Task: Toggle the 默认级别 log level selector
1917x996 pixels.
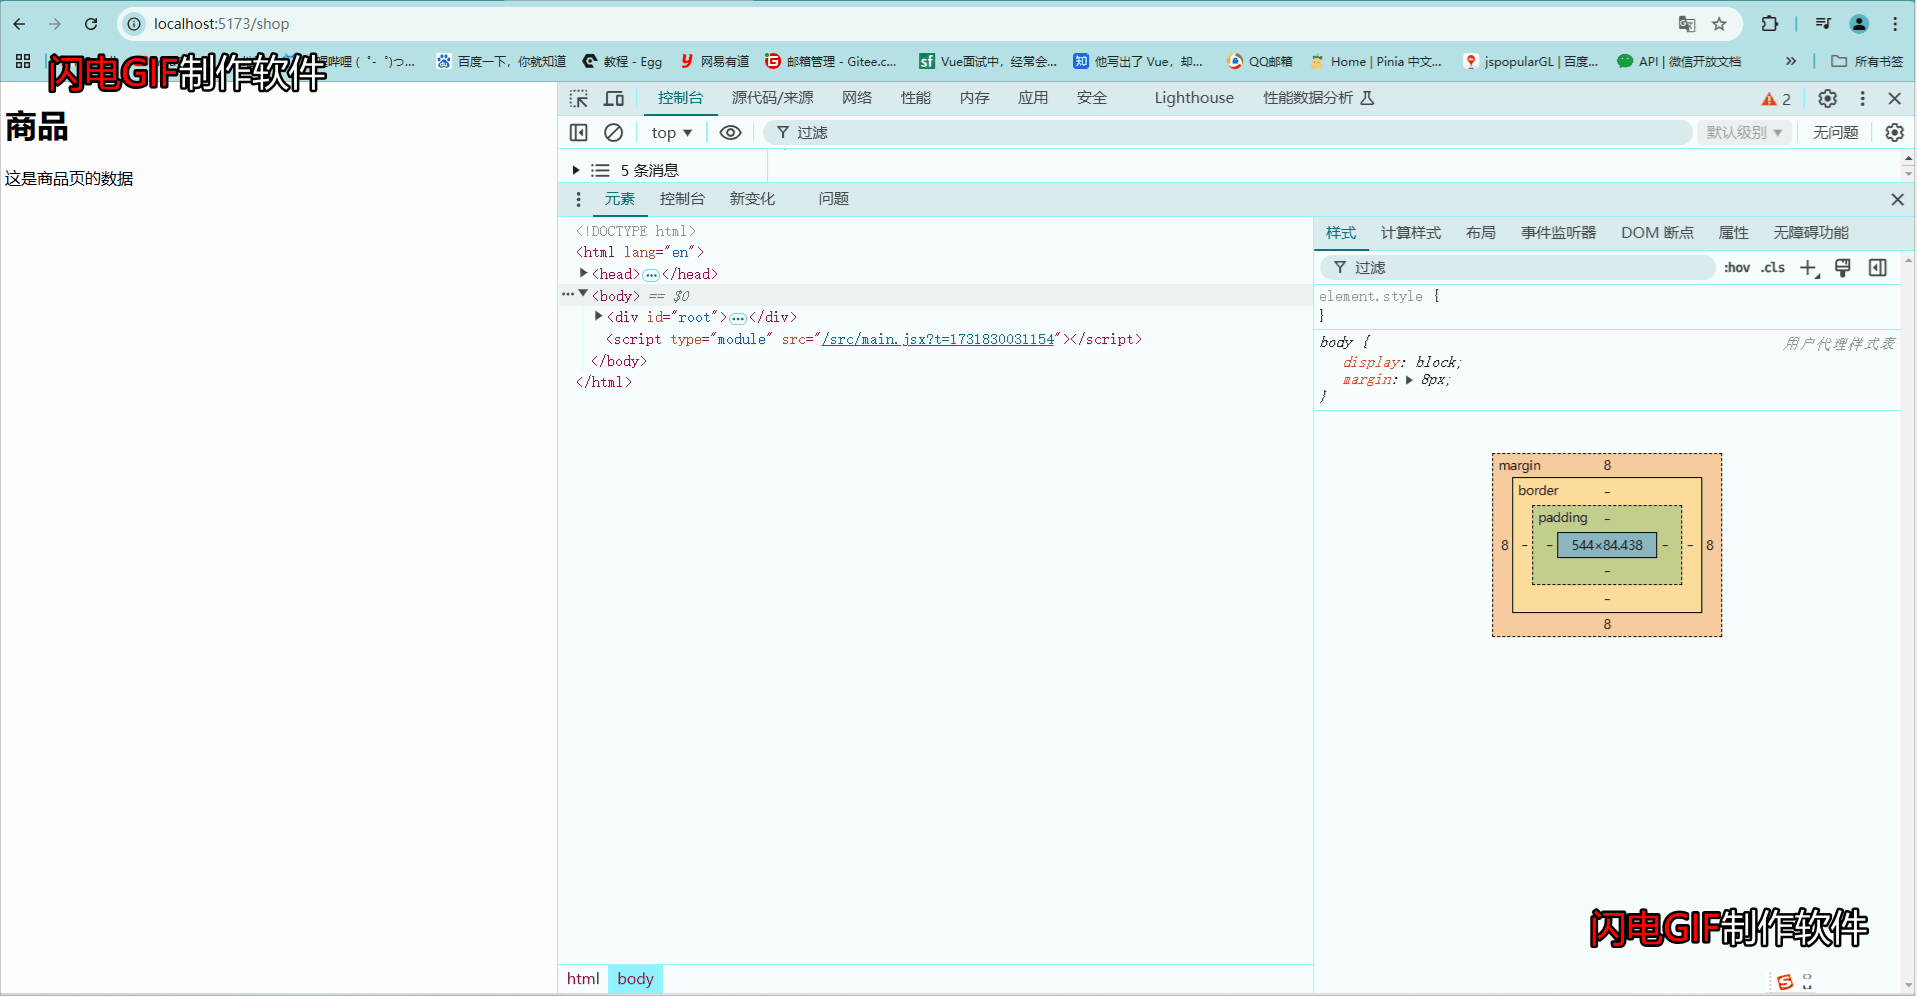Action: 1743,132
